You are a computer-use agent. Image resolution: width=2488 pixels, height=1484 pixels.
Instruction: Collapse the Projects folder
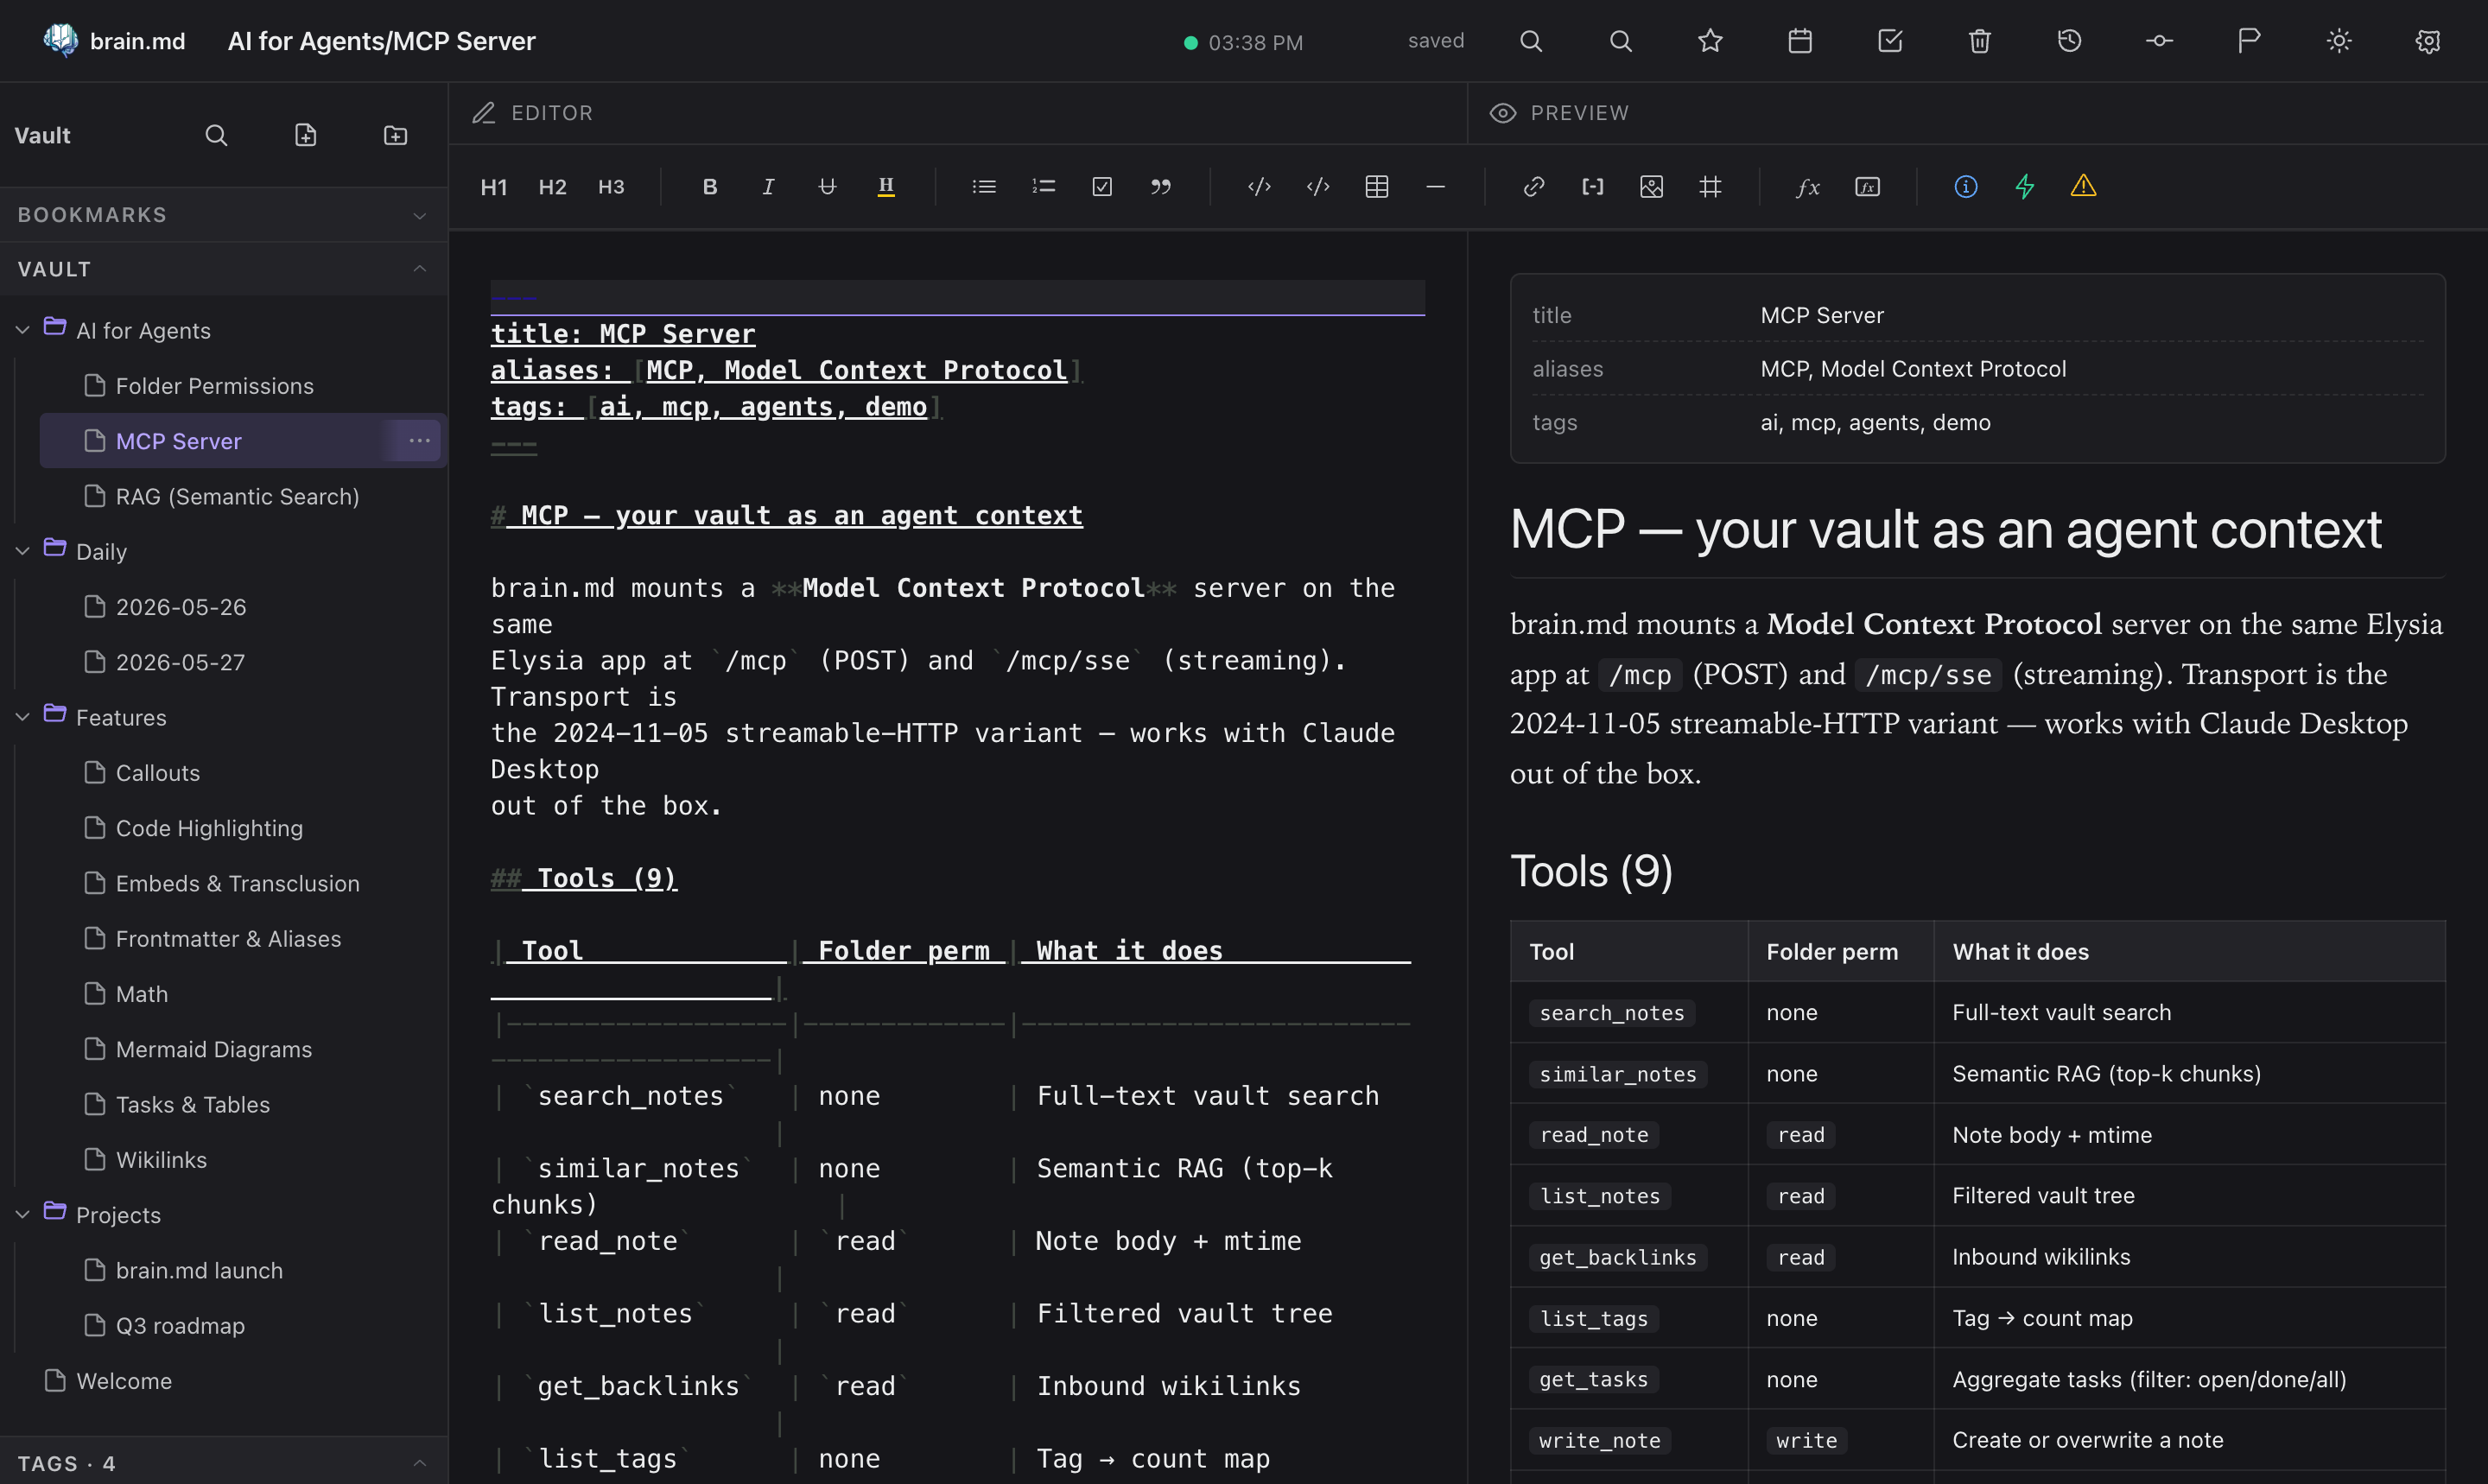pos(23,1214)
